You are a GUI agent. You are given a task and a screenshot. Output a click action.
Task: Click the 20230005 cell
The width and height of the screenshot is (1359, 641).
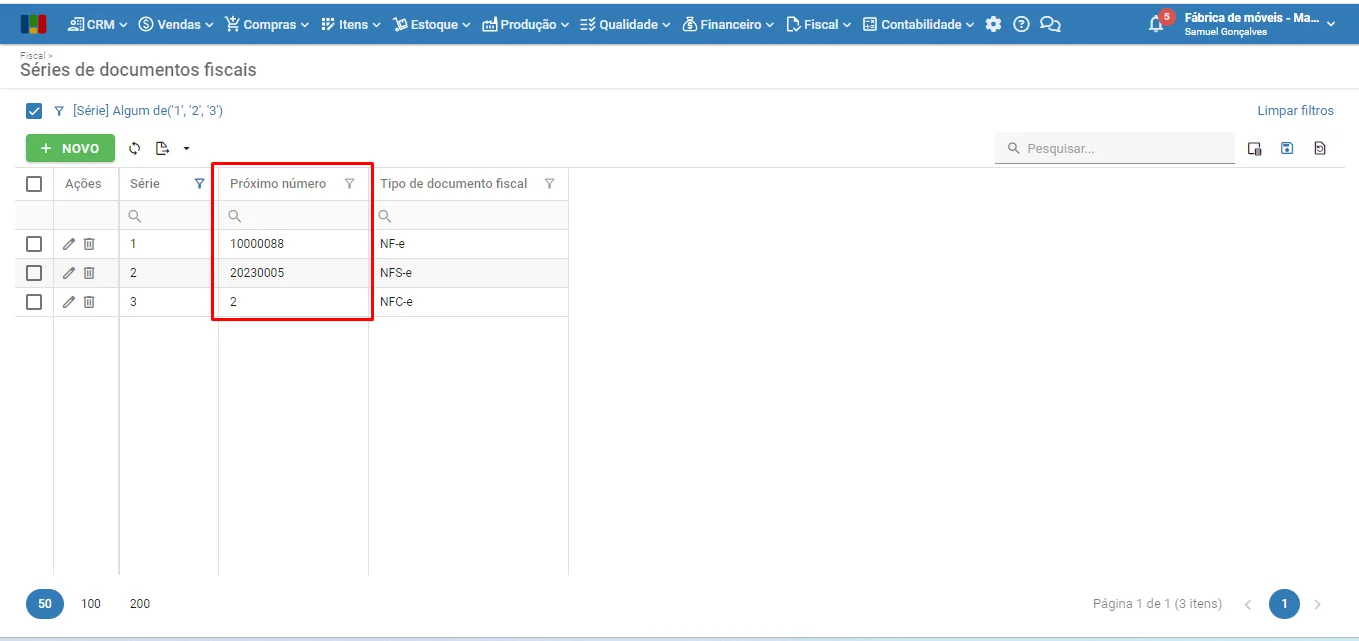click(294, 273)
